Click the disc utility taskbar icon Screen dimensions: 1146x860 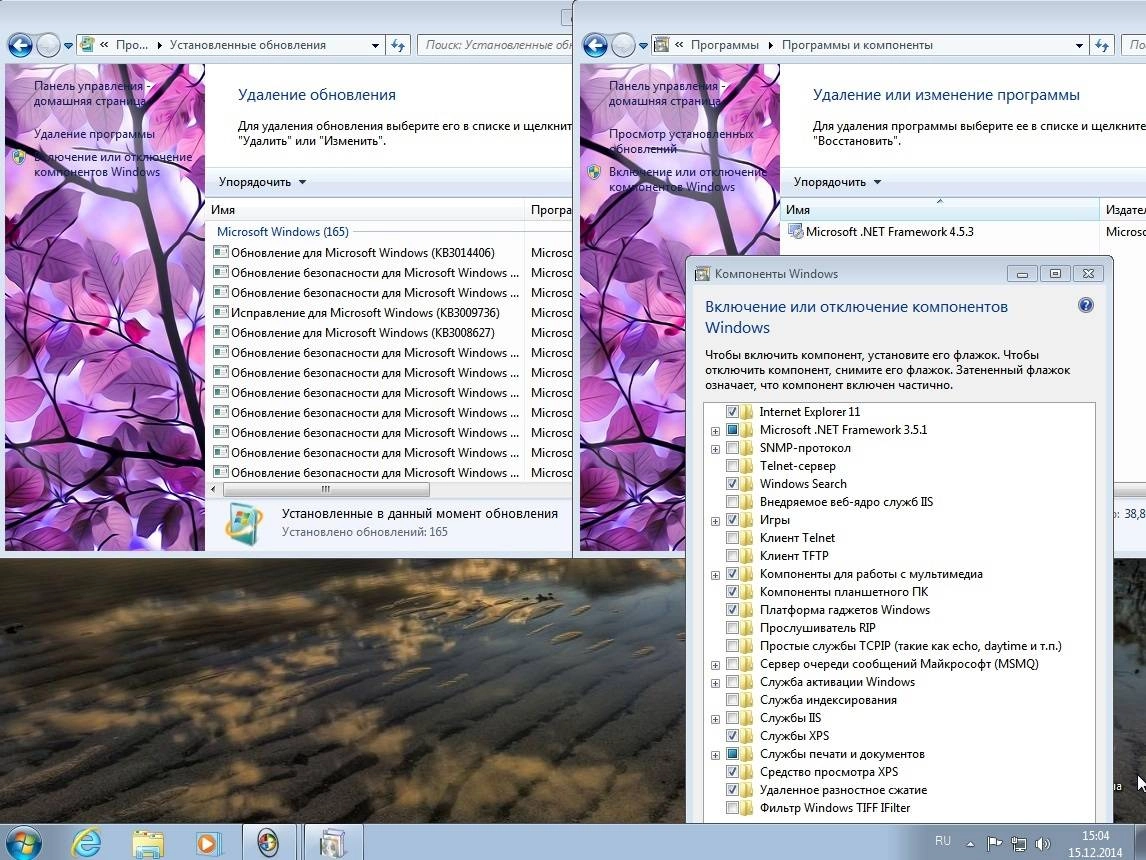(268, 843)
